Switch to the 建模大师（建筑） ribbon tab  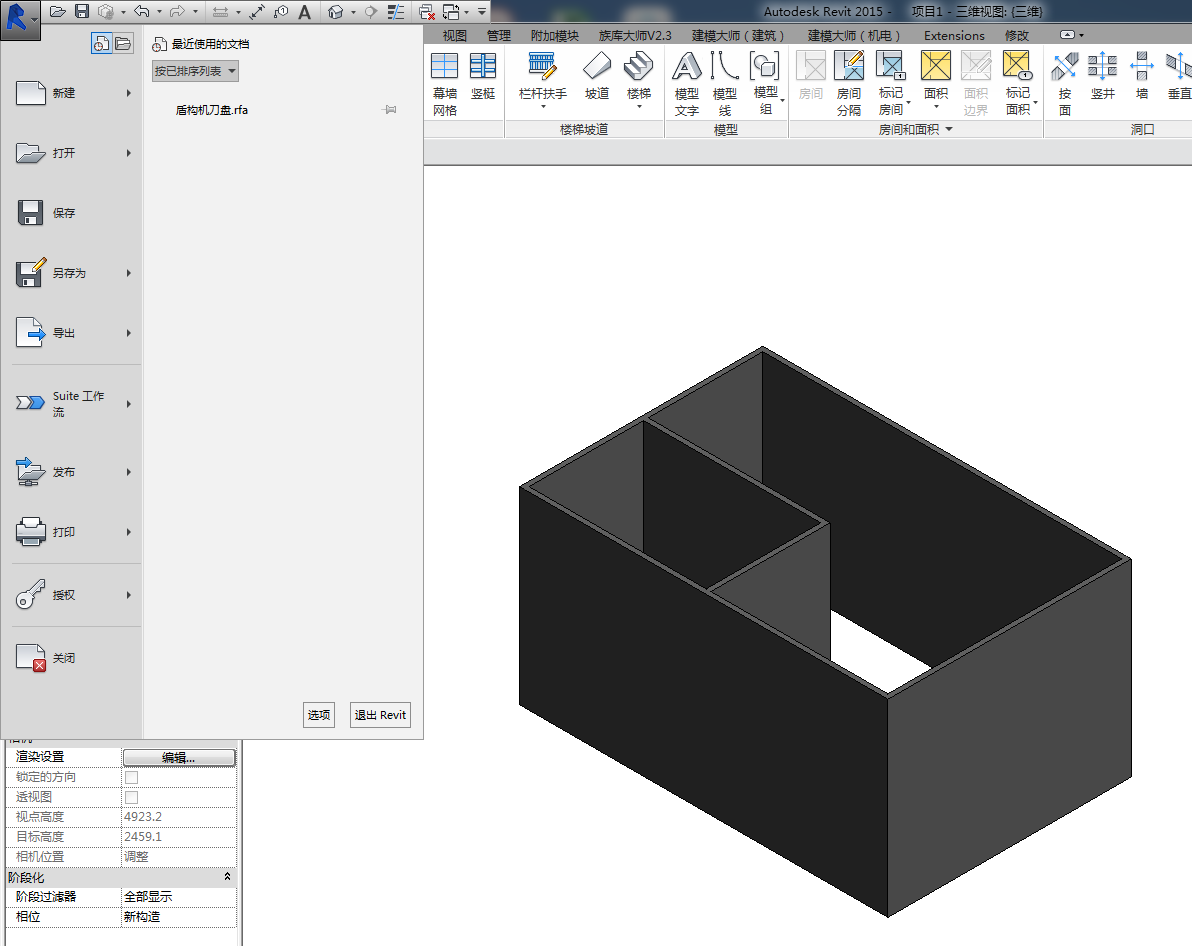(x=737, y=35)
